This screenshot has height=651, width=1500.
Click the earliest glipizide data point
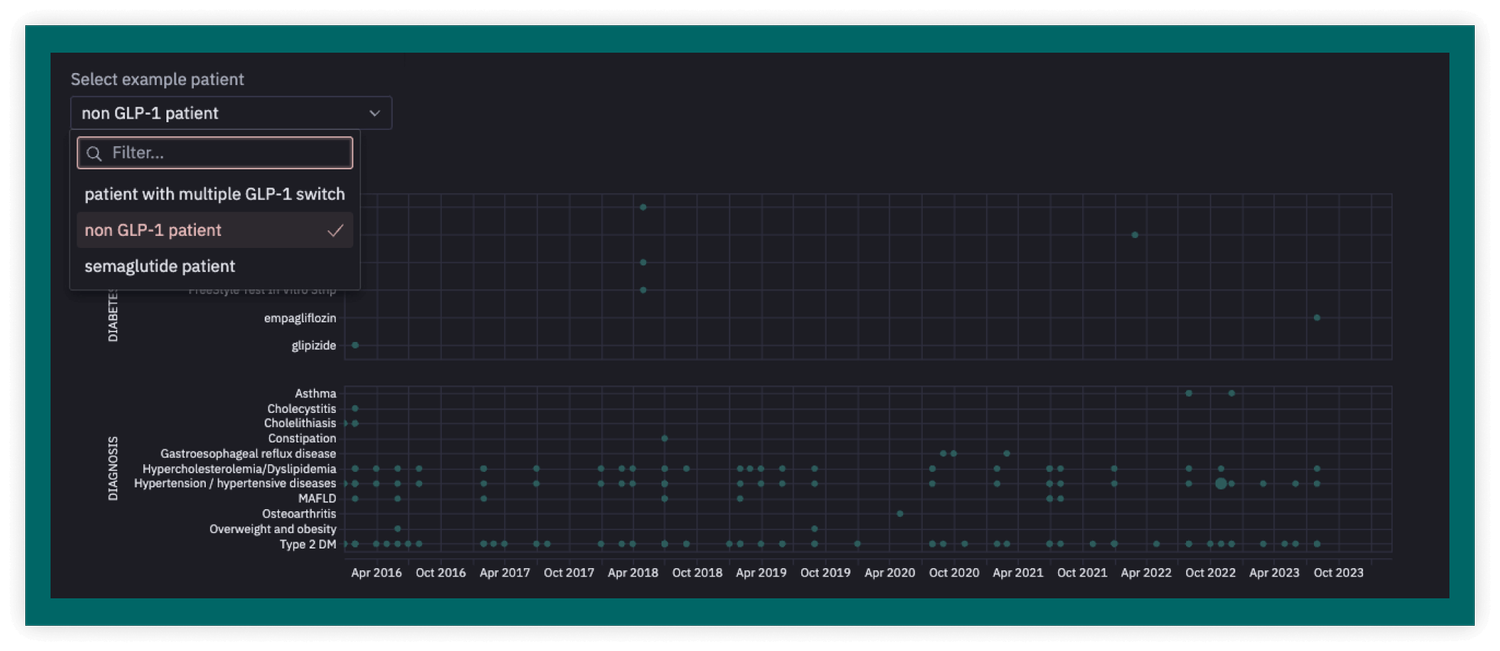pyautogui.click(x=354, y=345)
